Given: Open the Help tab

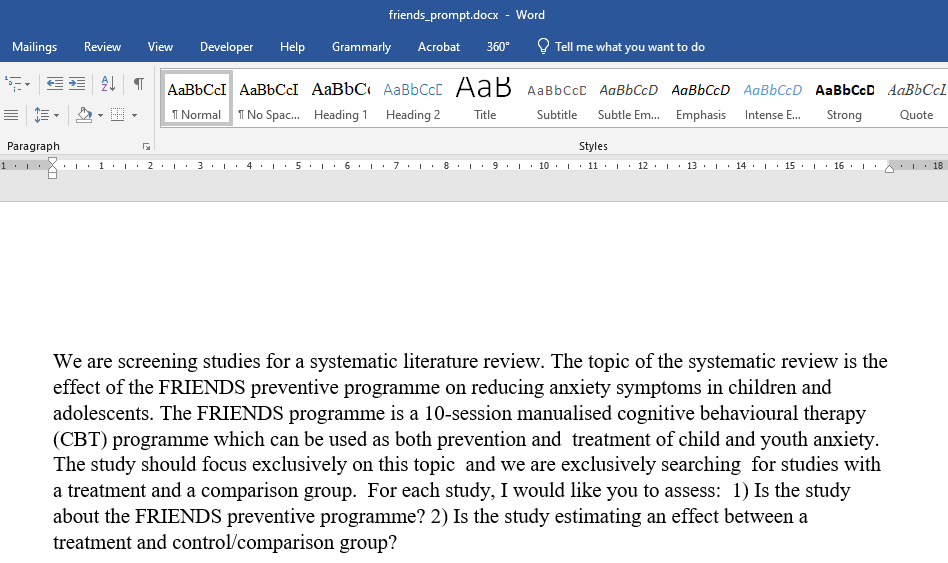Looking at the screenshot, I should click(292, 47).
